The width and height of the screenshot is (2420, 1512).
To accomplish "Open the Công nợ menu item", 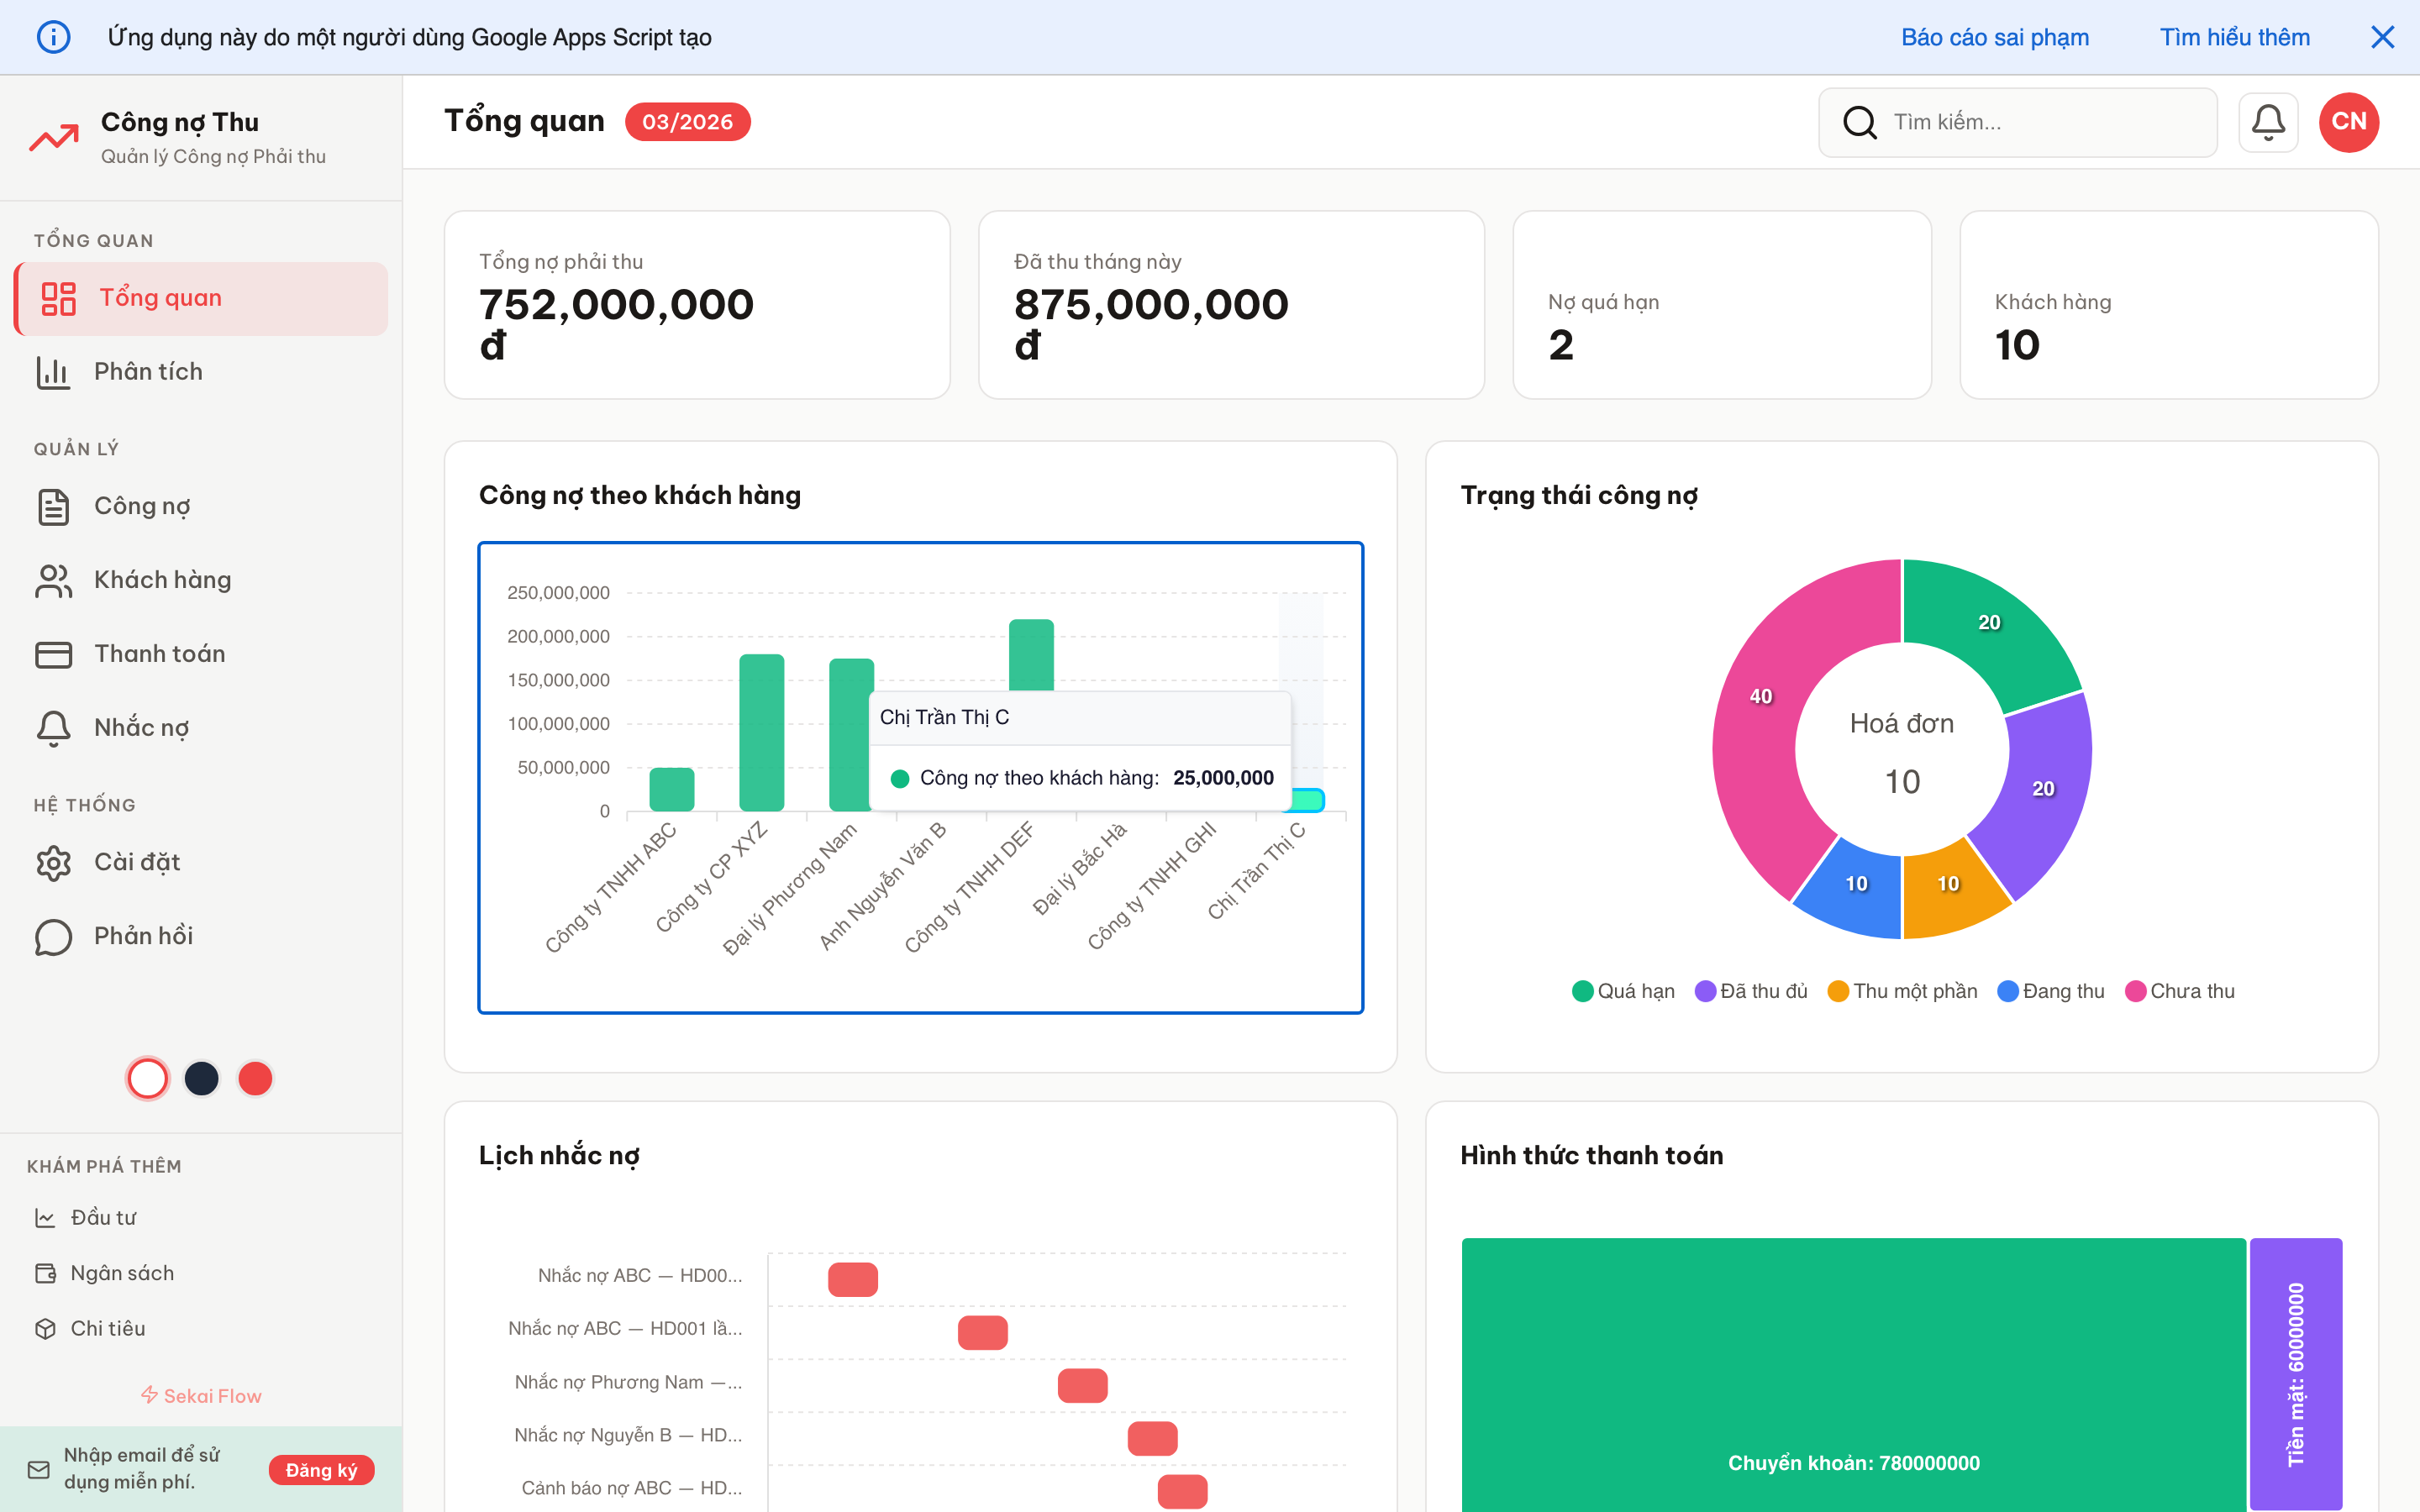I will (x=142, y=506).
